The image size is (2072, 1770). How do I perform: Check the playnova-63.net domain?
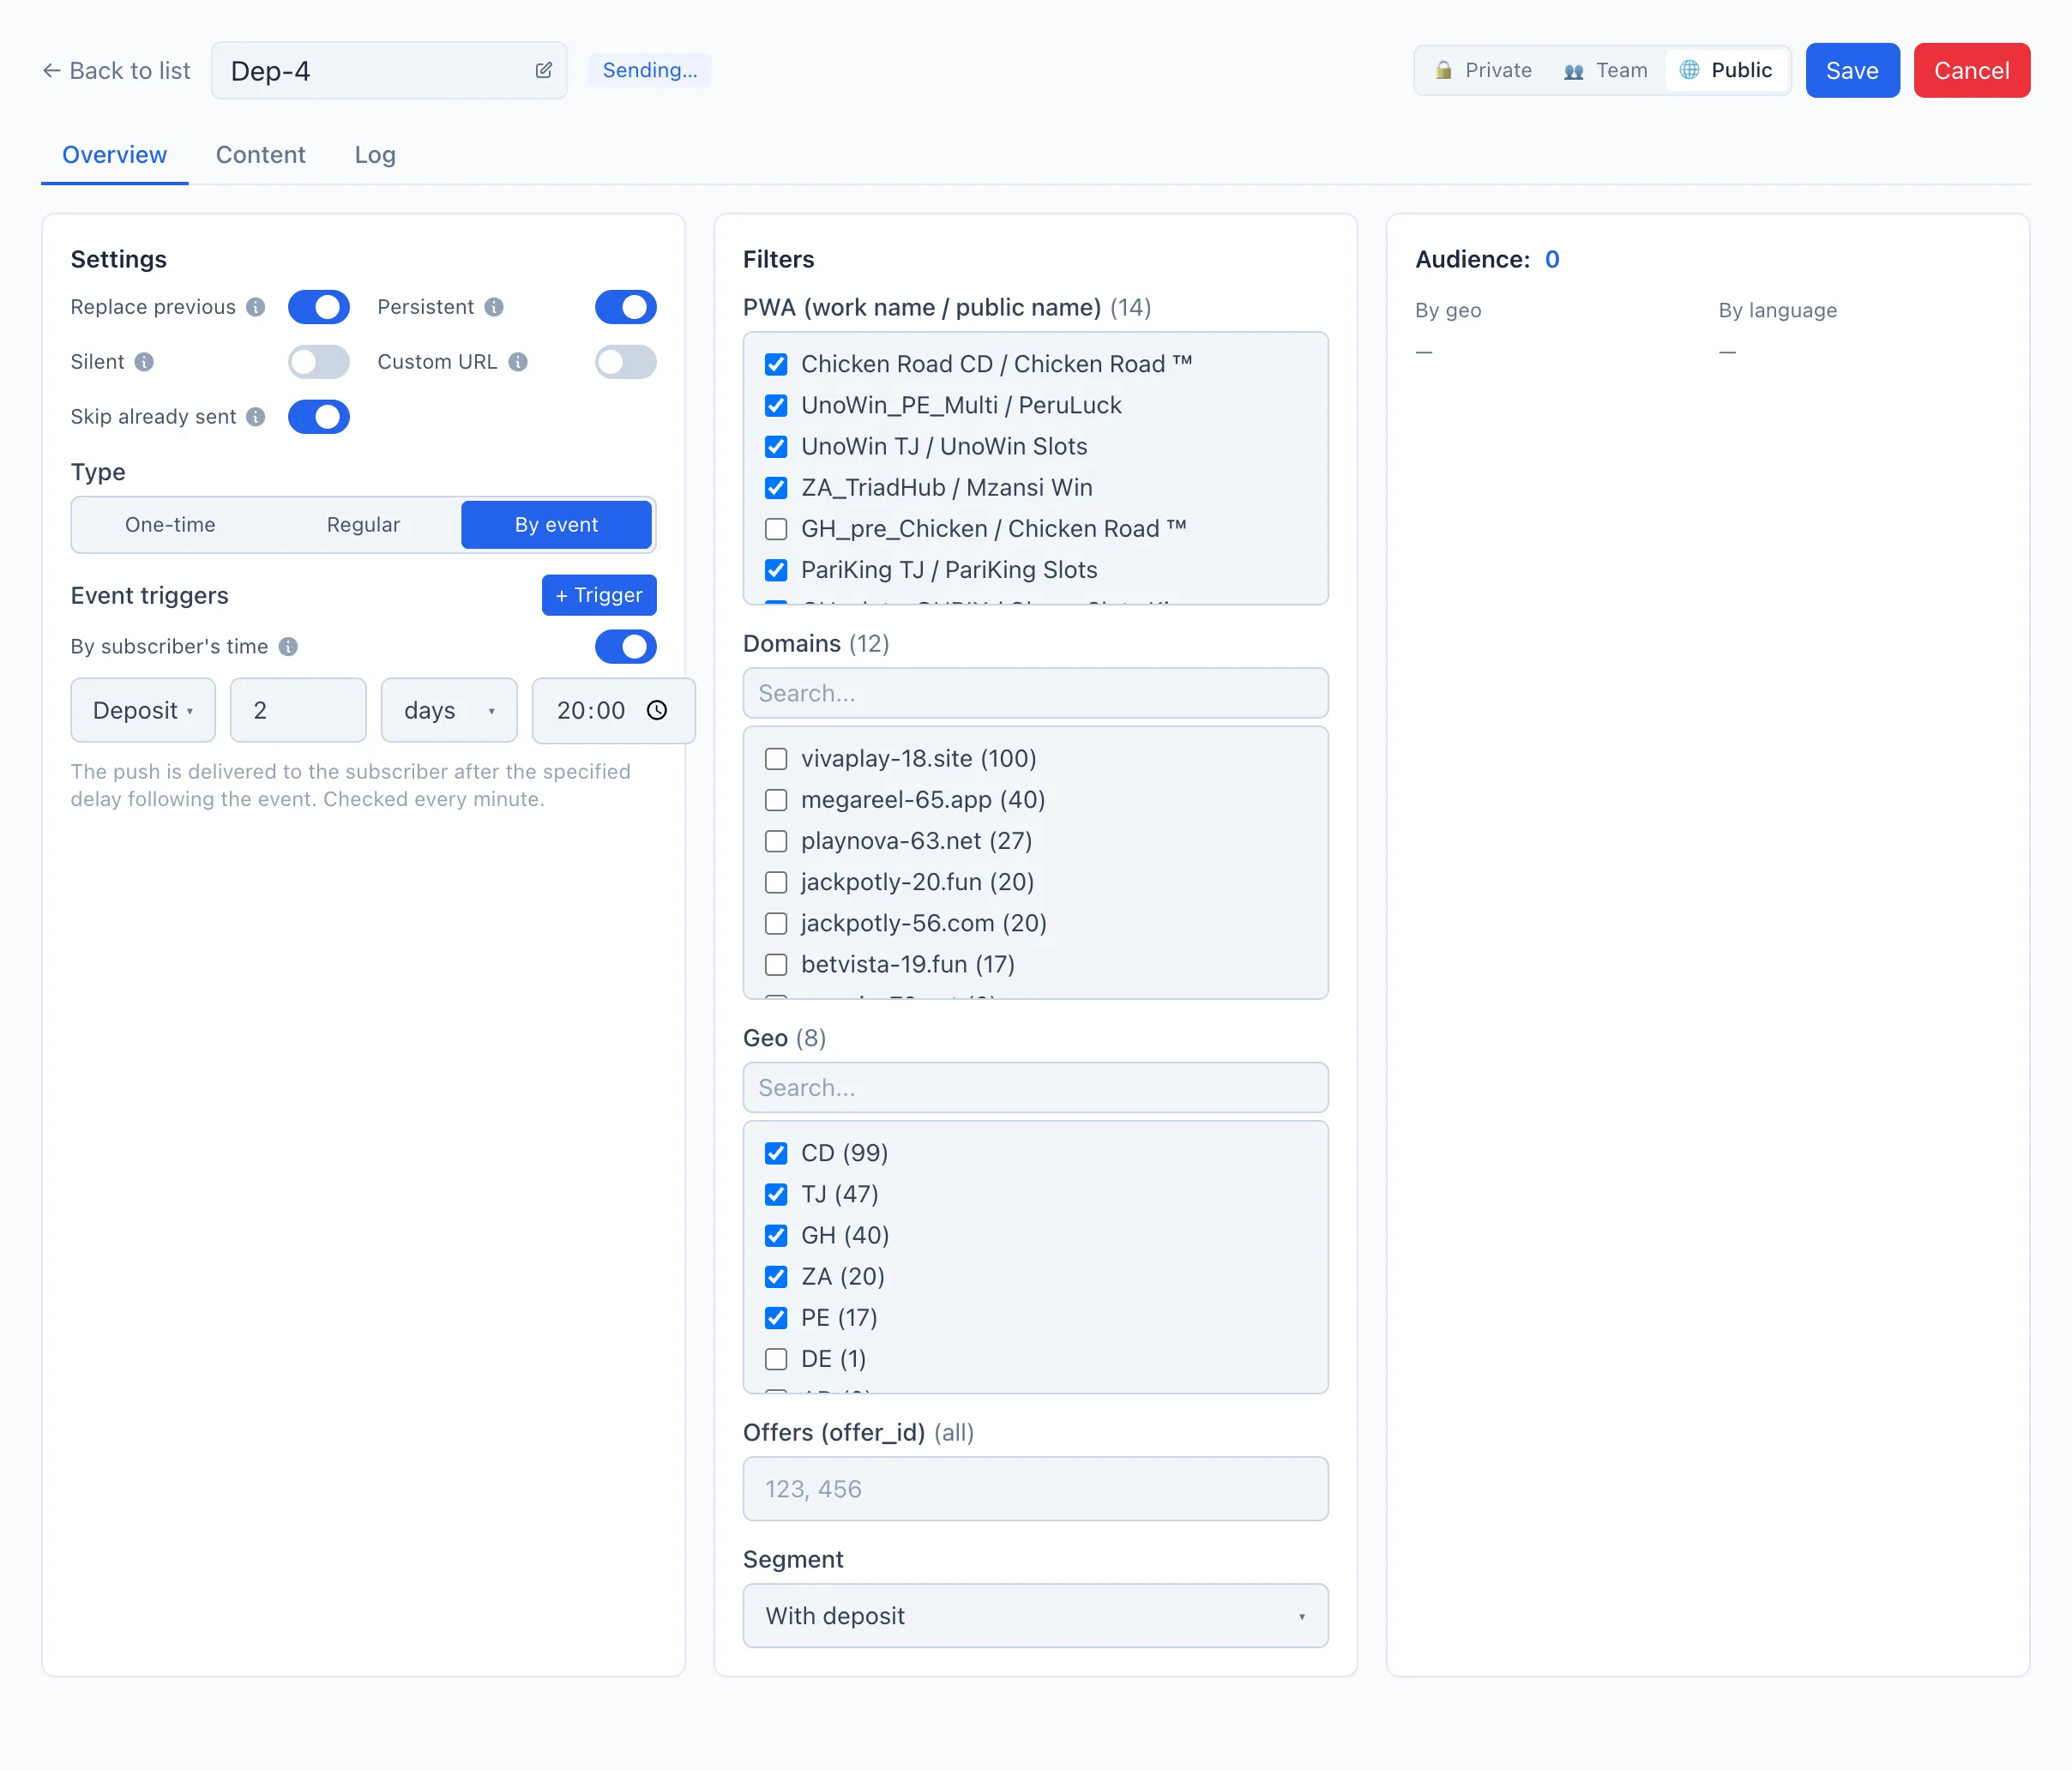click(776, 841)
